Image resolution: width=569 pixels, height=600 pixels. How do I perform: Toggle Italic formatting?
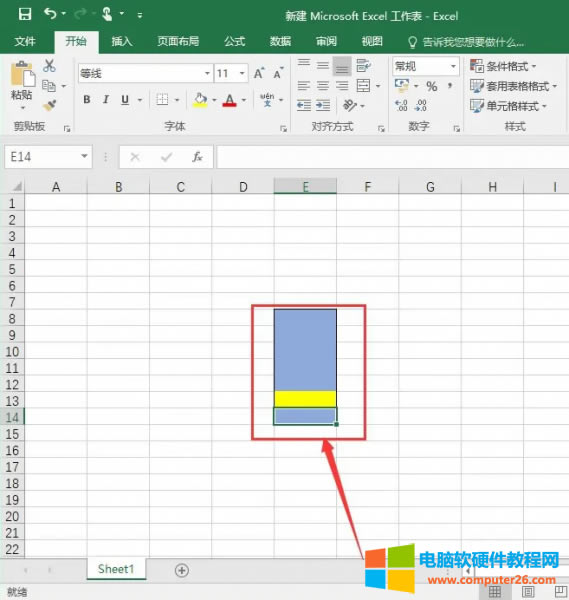[x=106, y=100]
